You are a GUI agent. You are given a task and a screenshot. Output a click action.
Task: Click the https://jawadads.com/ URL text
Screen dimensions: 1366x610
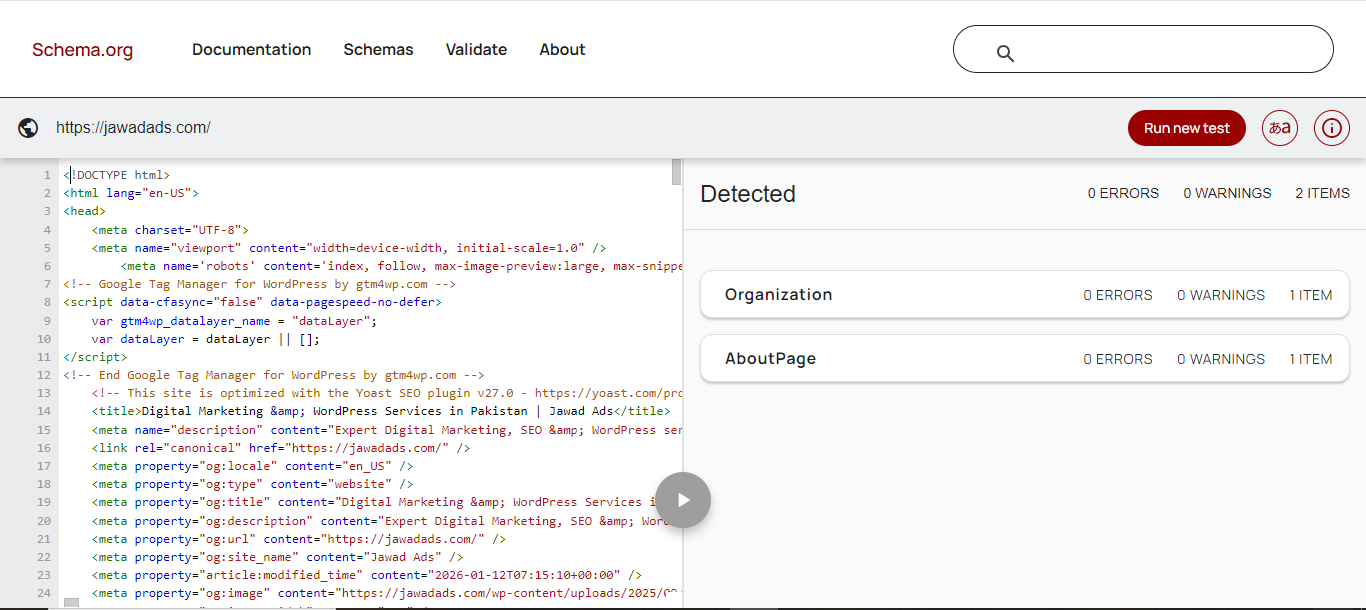[x=133, y=128]
